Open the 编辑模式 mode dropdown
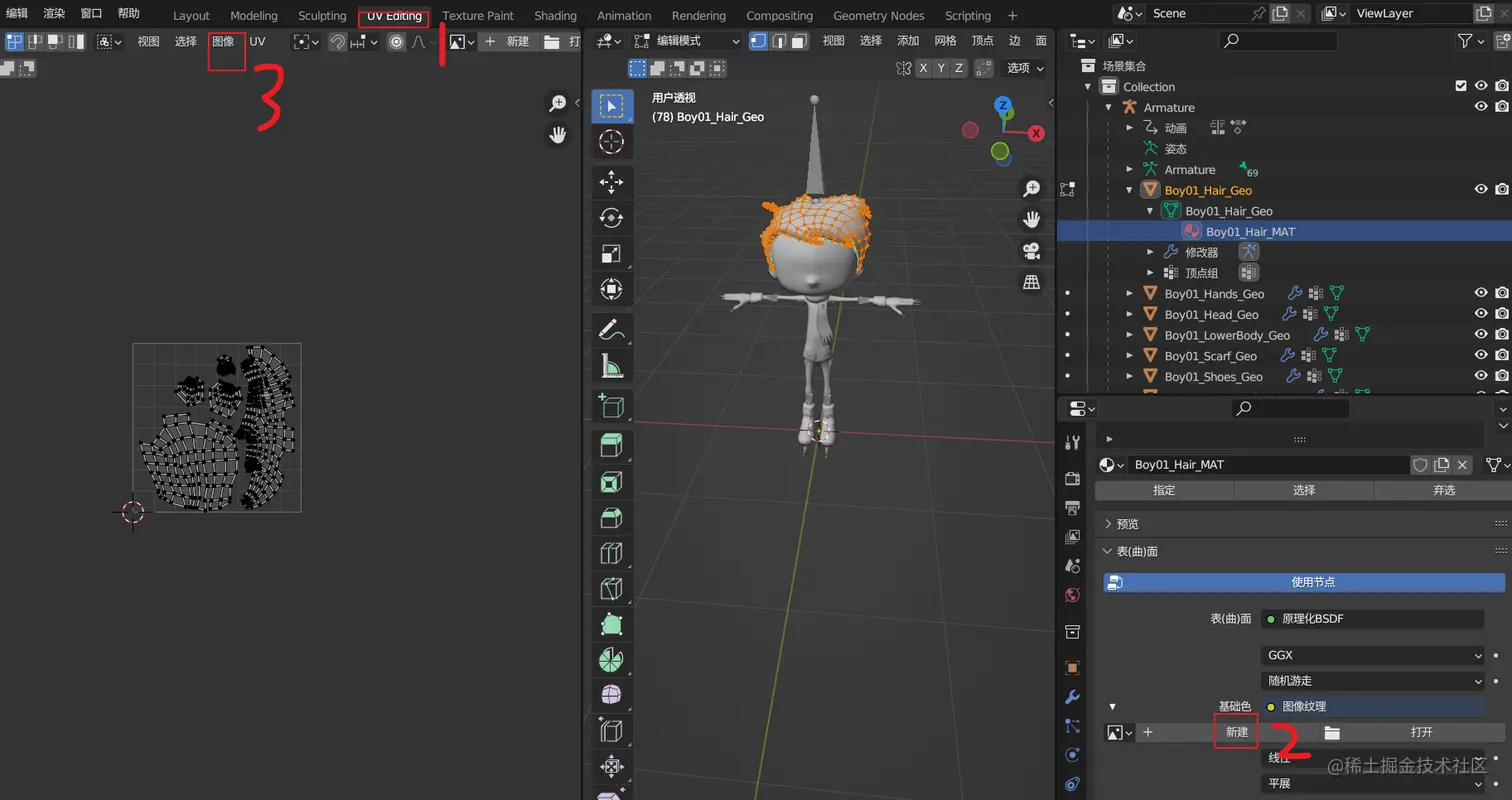1512x800 pixels. tap(686, 41)
